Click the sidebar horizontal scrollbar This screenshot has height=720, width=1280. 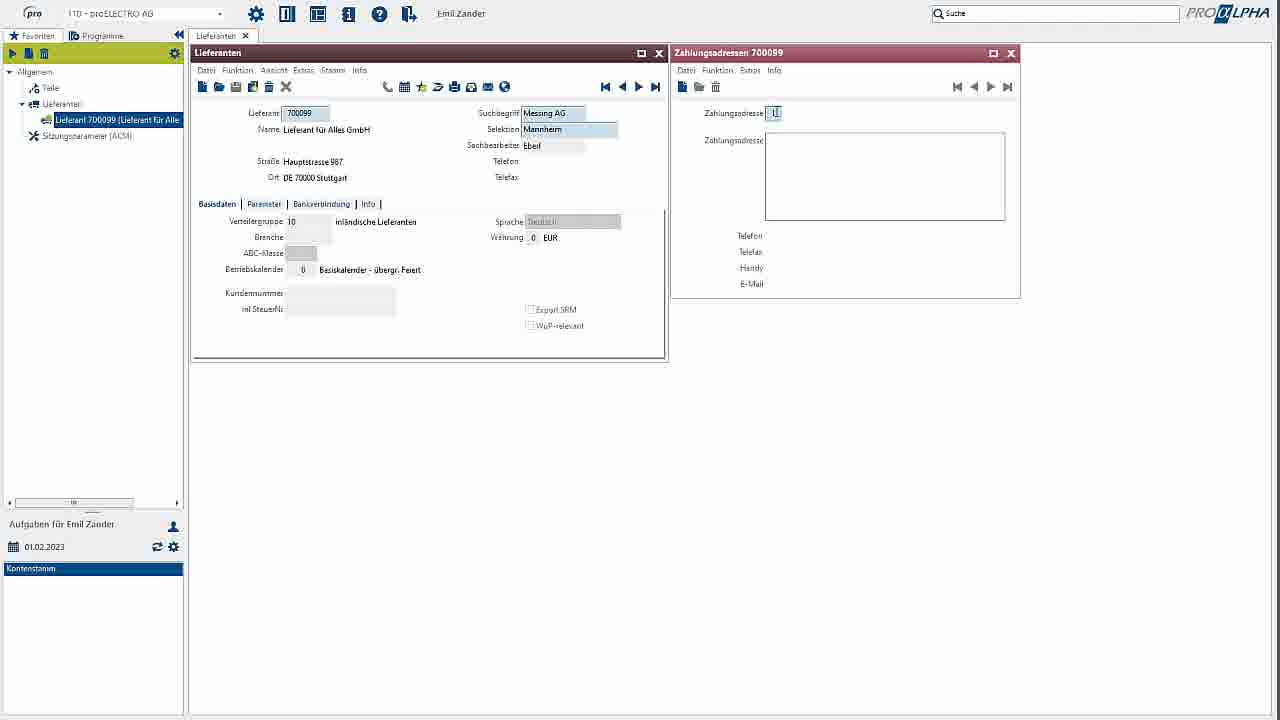tap(74, 503)
